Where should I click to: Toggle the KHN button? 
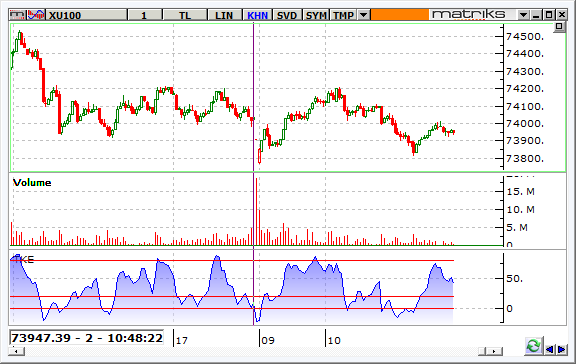[258, 15]
